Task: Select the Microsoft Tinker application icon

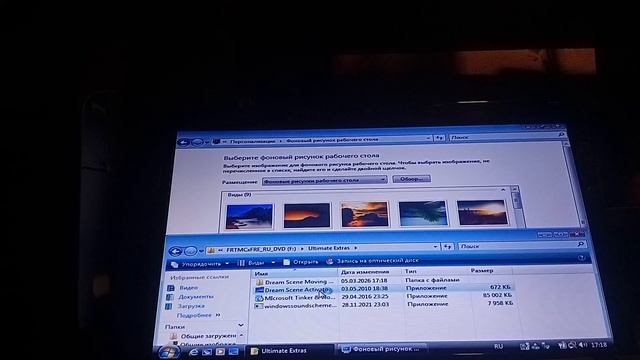Action: (x=259, y=298)
